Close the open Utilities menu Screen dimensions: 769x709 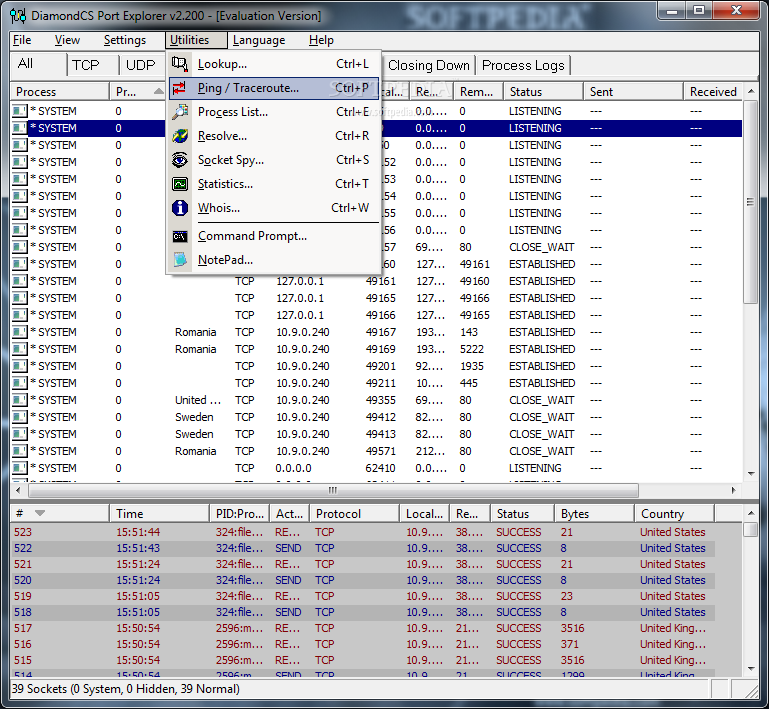pyautogui.click(x=196, y=40)
